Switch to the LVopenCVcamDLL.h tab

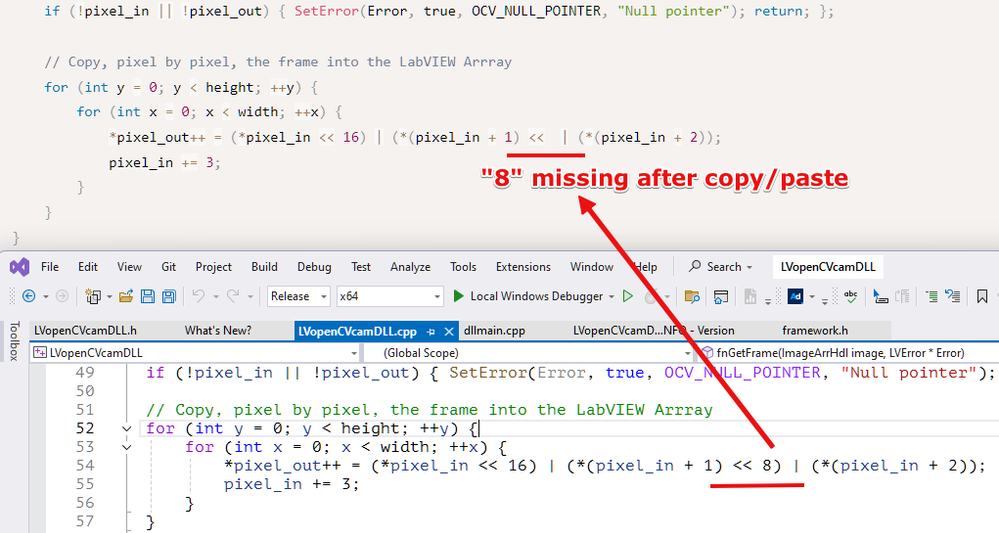(x=85, y=330)
